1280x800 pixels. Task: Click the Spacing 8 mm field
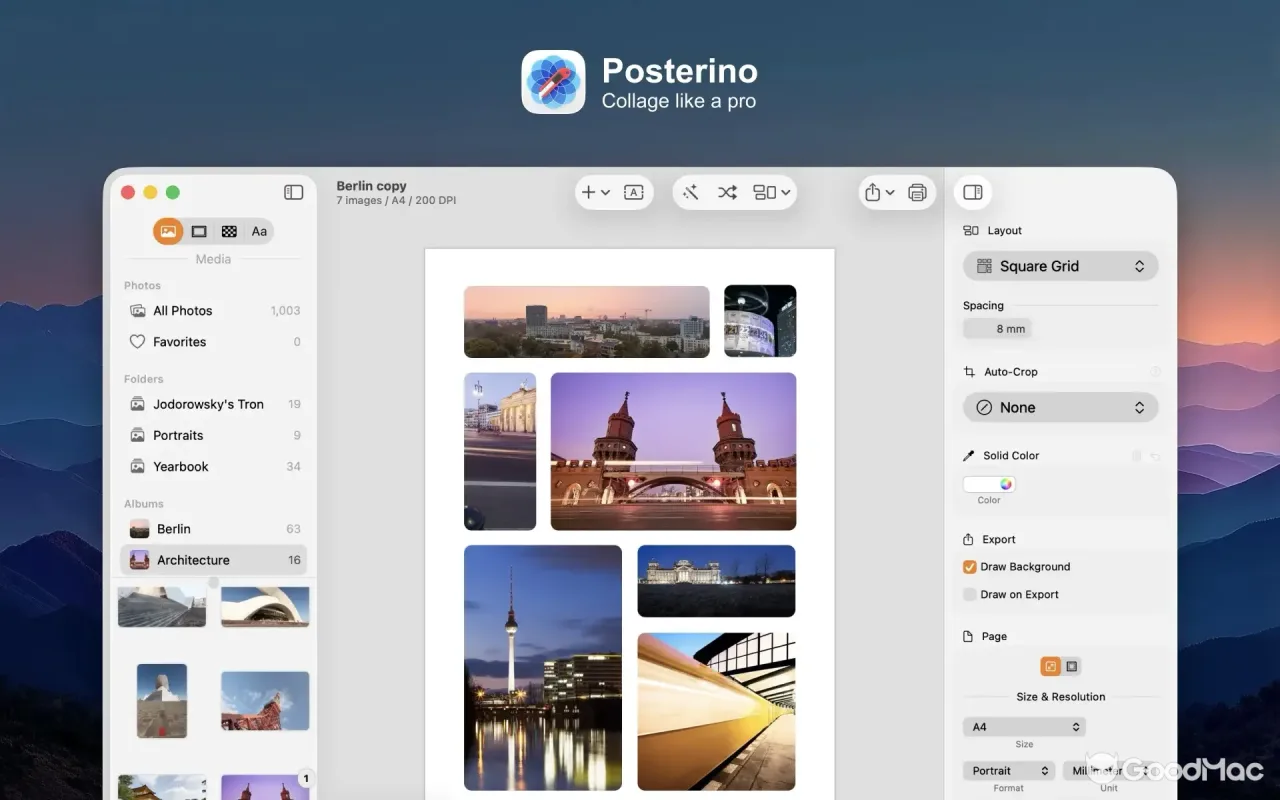coord(997,328)
